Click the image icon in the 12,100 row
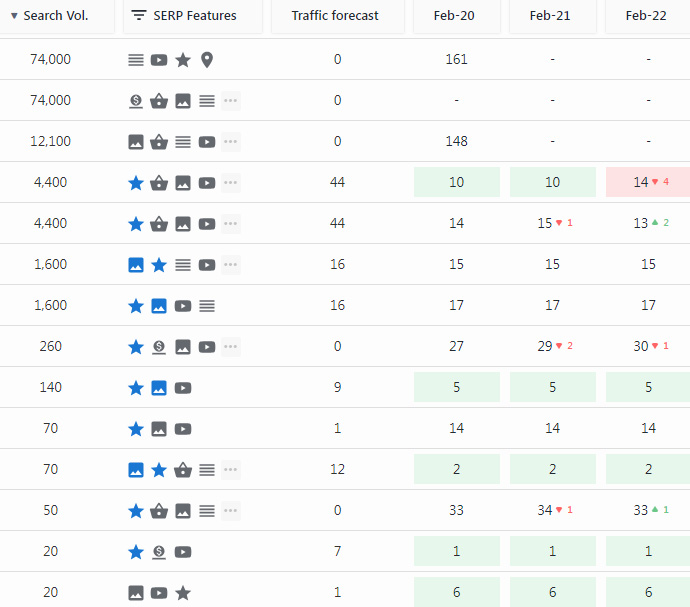Screen dimensions: 690x607 (x=136, y=142)
